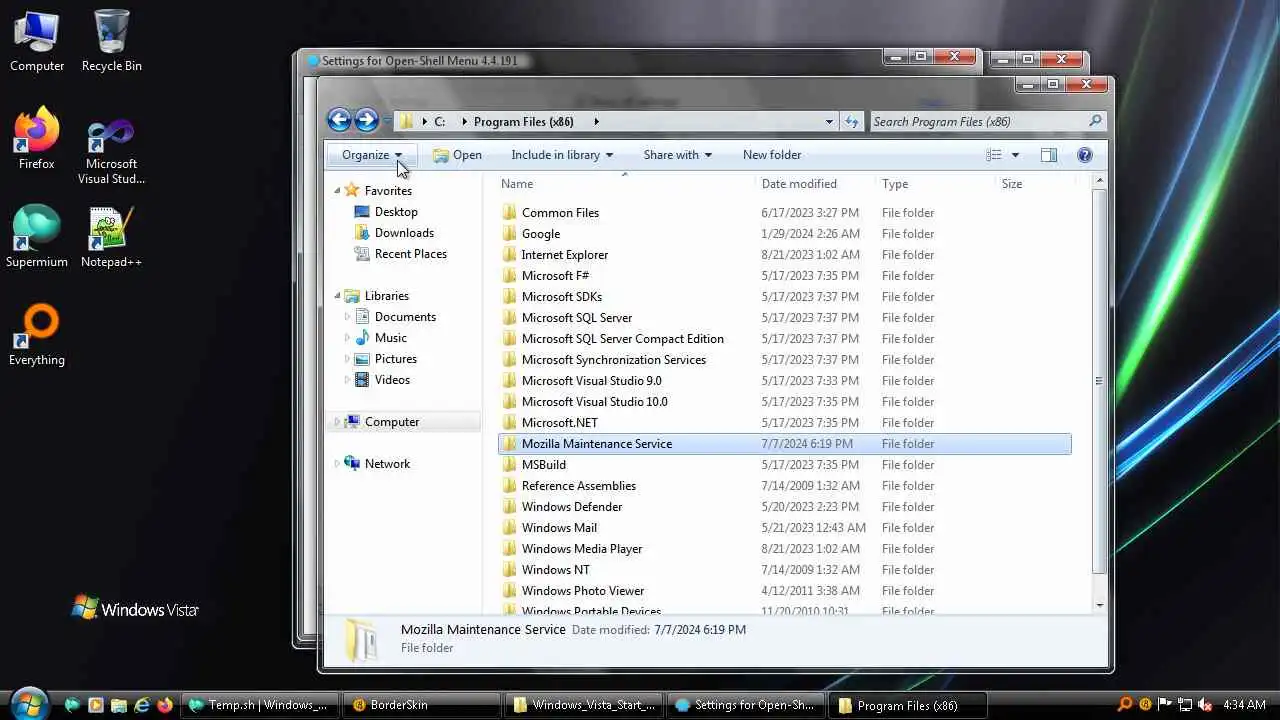Sort by the Type column header
Image resolution: width=1280 pixels, height=720 pixels.
936,184
